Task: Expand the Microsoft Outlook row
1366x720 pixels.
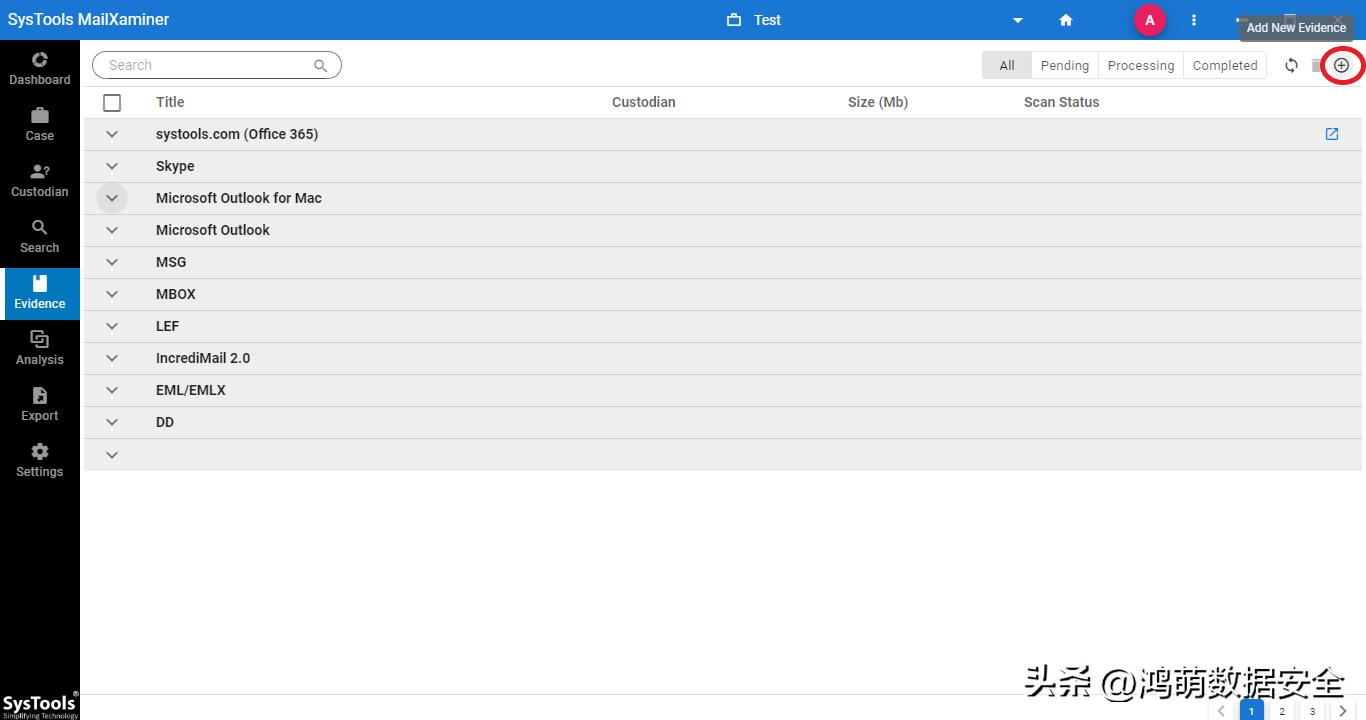Action: pos(112,230)
